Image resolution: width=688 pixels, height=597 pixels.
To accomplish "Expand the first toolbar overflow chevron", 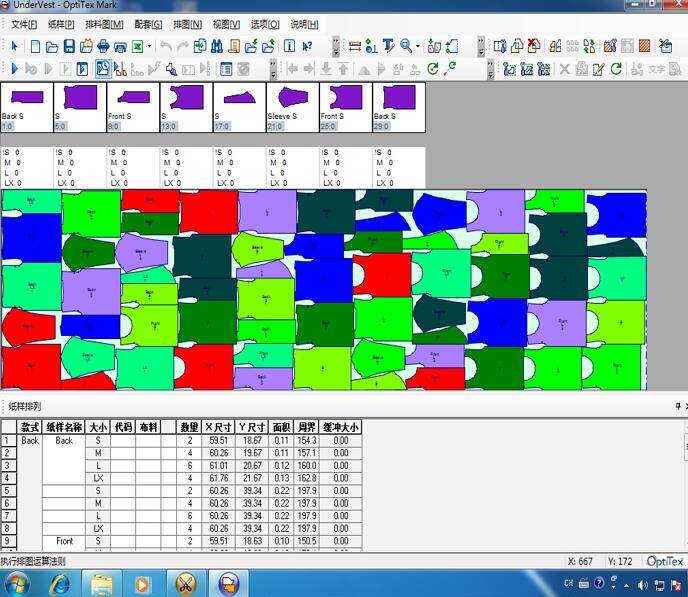I will pyautogui.click(x=336, y=46).
